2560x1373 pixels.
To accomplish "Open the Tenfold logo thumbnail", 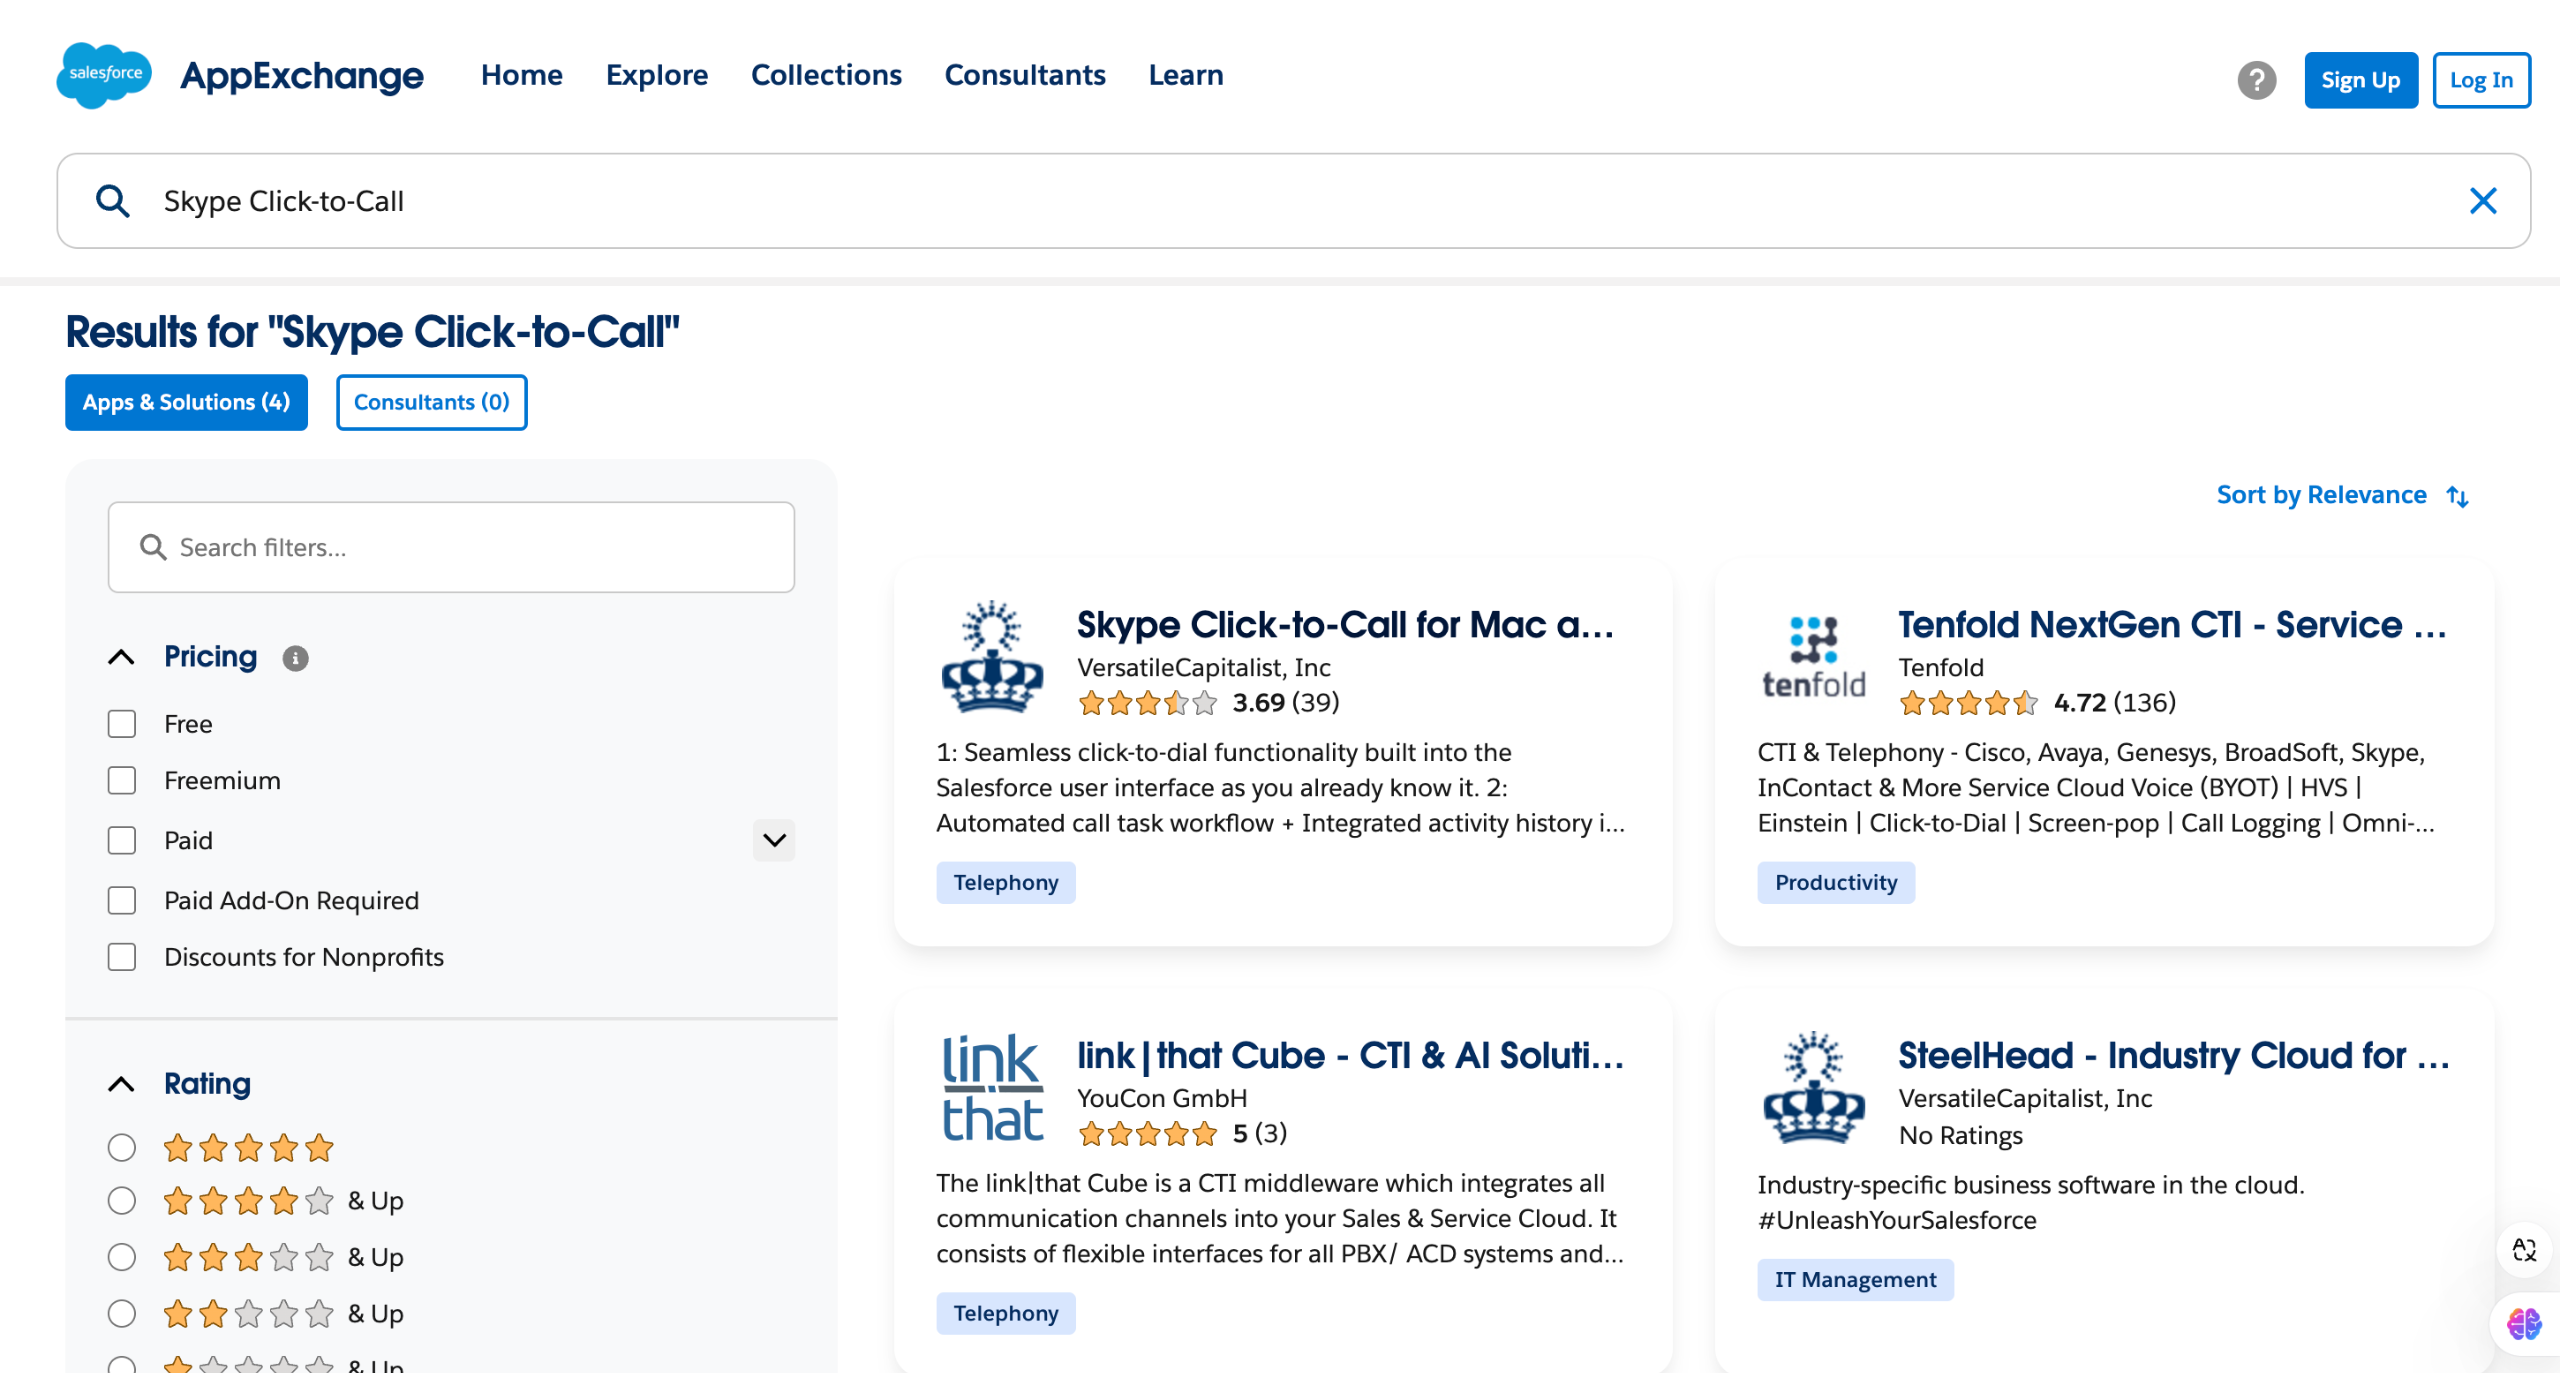I will click(x=1813, y=657).
